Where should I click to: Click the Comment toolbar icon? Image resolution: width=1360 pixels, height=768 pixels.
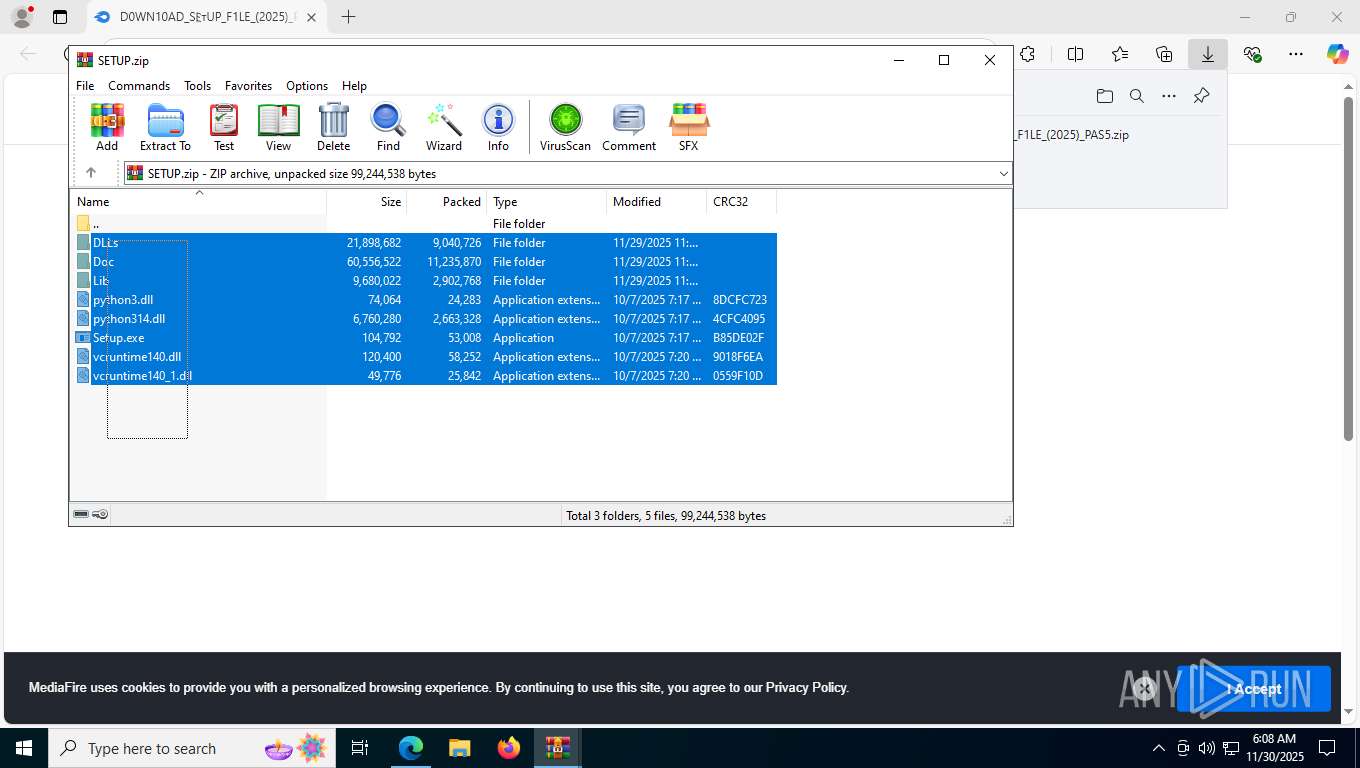click(629, 127)
